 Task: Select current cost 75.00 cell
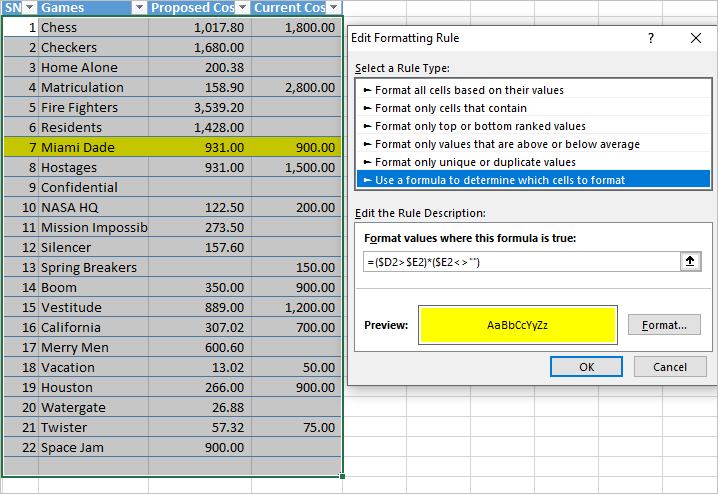tap(297, 427)
